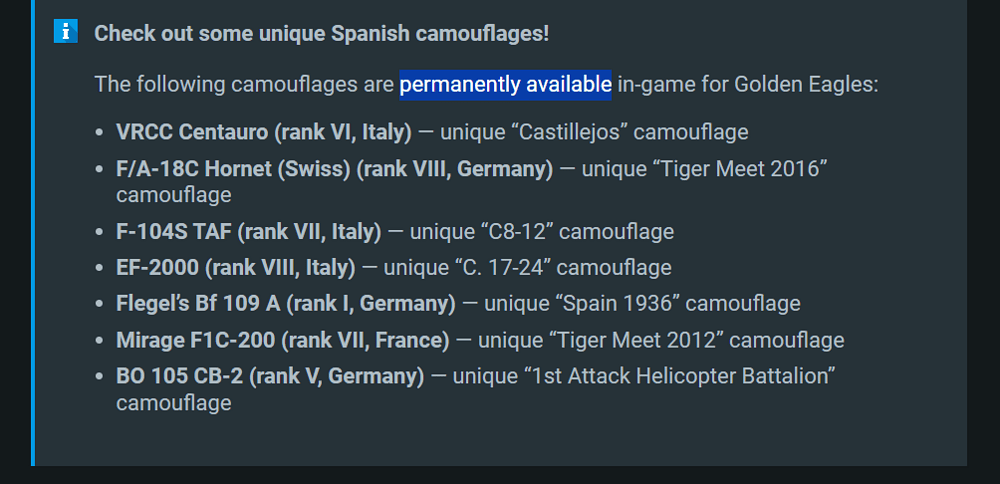The width and height of the screenshot is (1000, 484).
Task: Click the bullet point before VRCC Centauro
Action: click(99, 133)
